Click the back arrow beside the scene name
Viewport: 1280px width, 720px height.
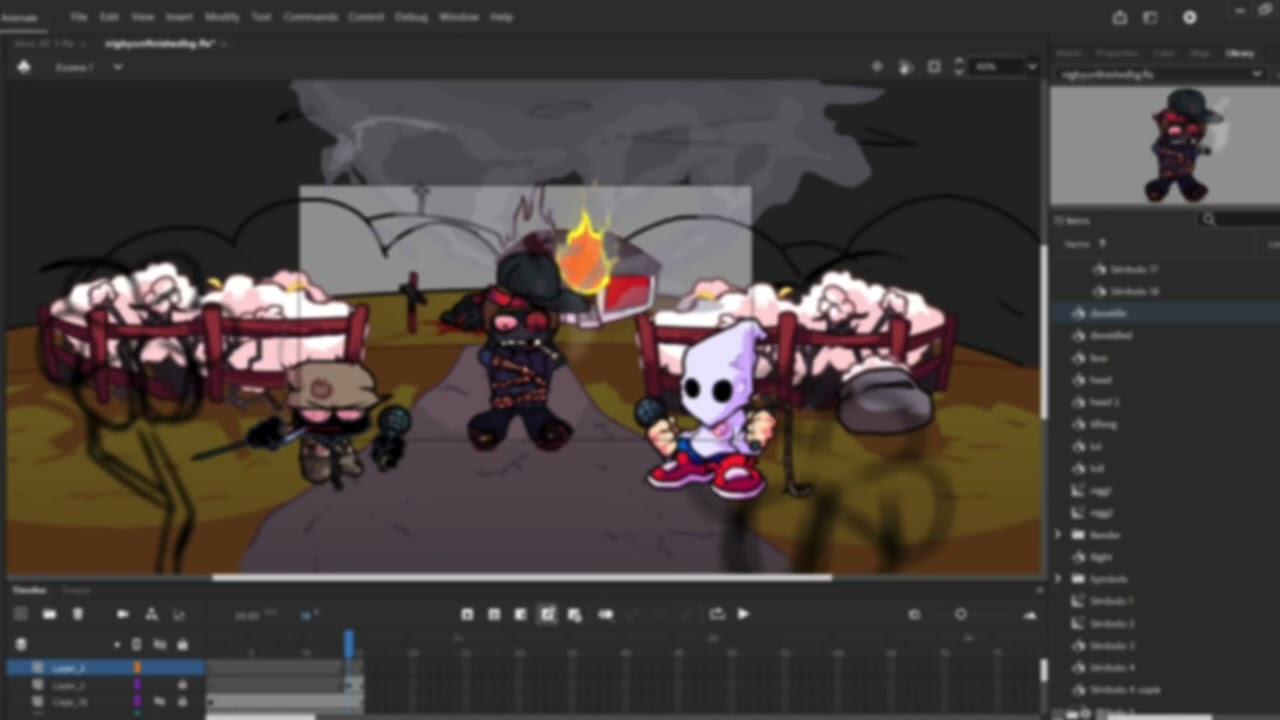24,67
